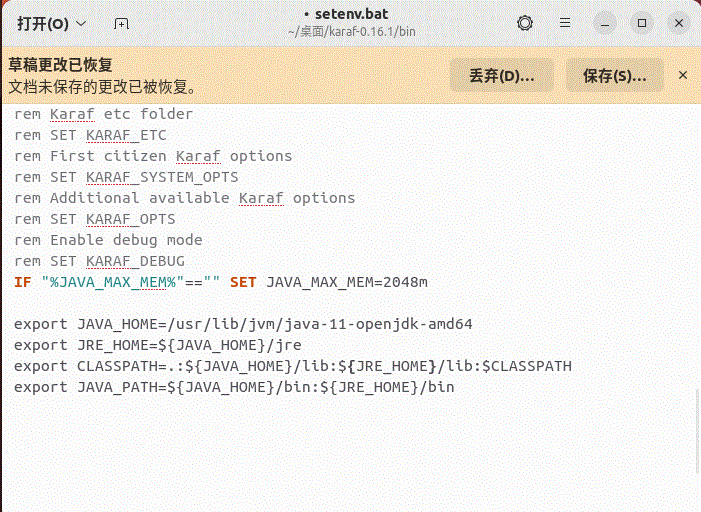Click the "%JAVA_MAX_MEM%" string
The height and width of the screenshot is (512, 701).
click(113, 283)
